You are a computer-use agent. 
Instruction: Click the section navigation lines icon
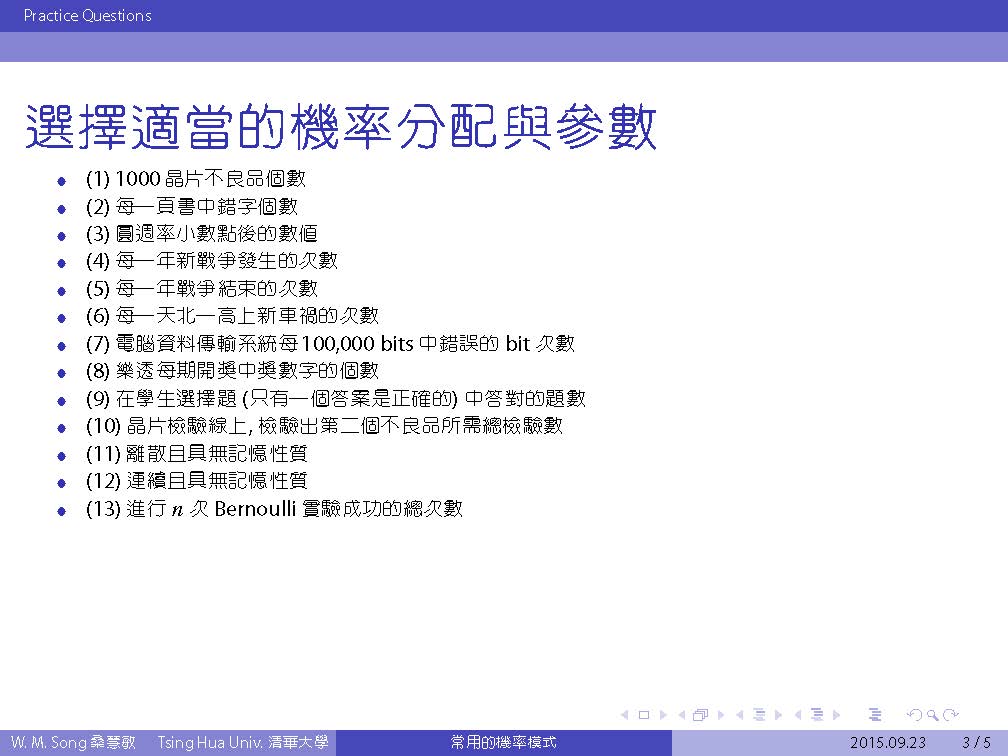coord(817,715)
